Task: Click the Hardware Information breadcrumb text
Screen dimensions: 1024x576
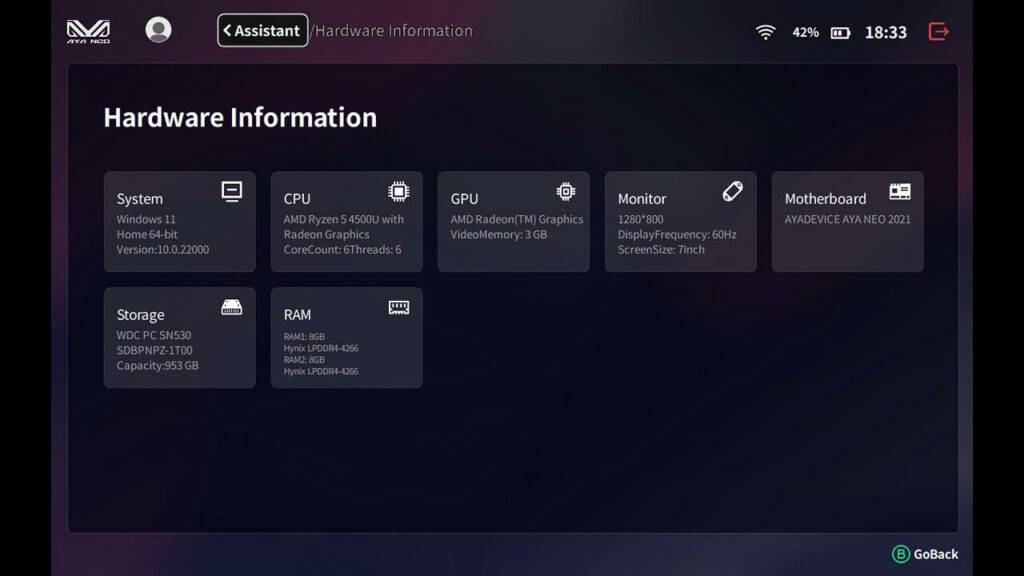Action: click(x=393, y=31)
